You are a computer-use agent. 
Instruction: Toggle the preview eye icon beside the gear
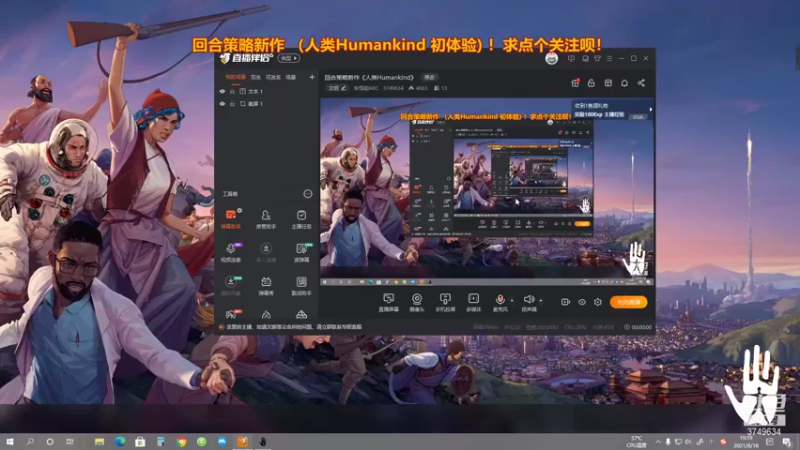(x=582, y=302)
